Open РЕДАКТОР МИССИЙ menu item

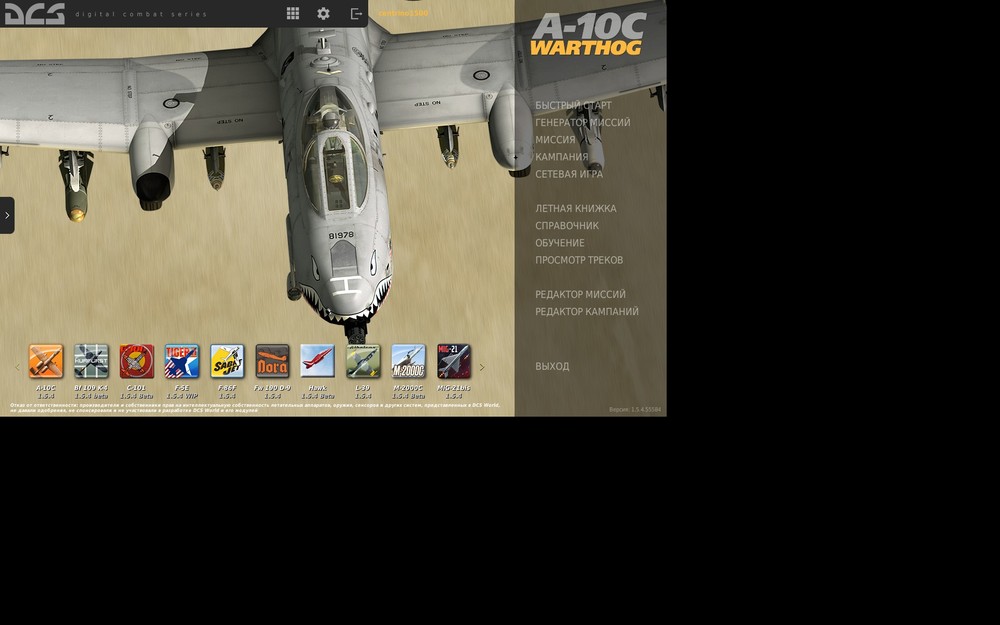tap(580, 295)
